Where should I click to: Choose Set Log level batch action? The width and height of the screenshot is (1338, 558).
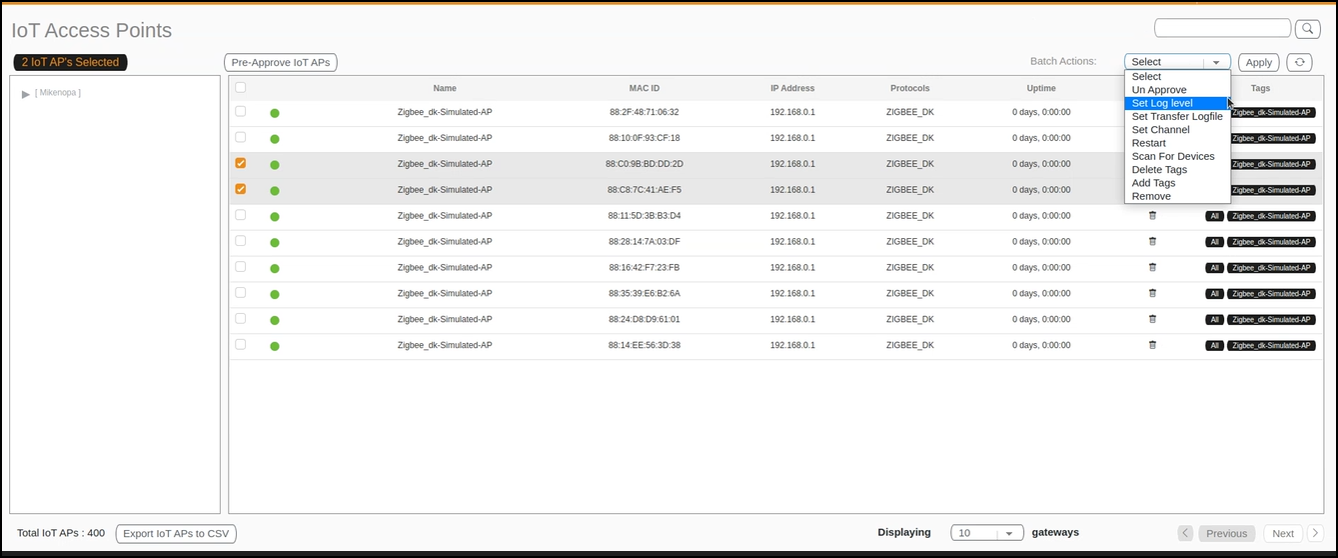1177,103
